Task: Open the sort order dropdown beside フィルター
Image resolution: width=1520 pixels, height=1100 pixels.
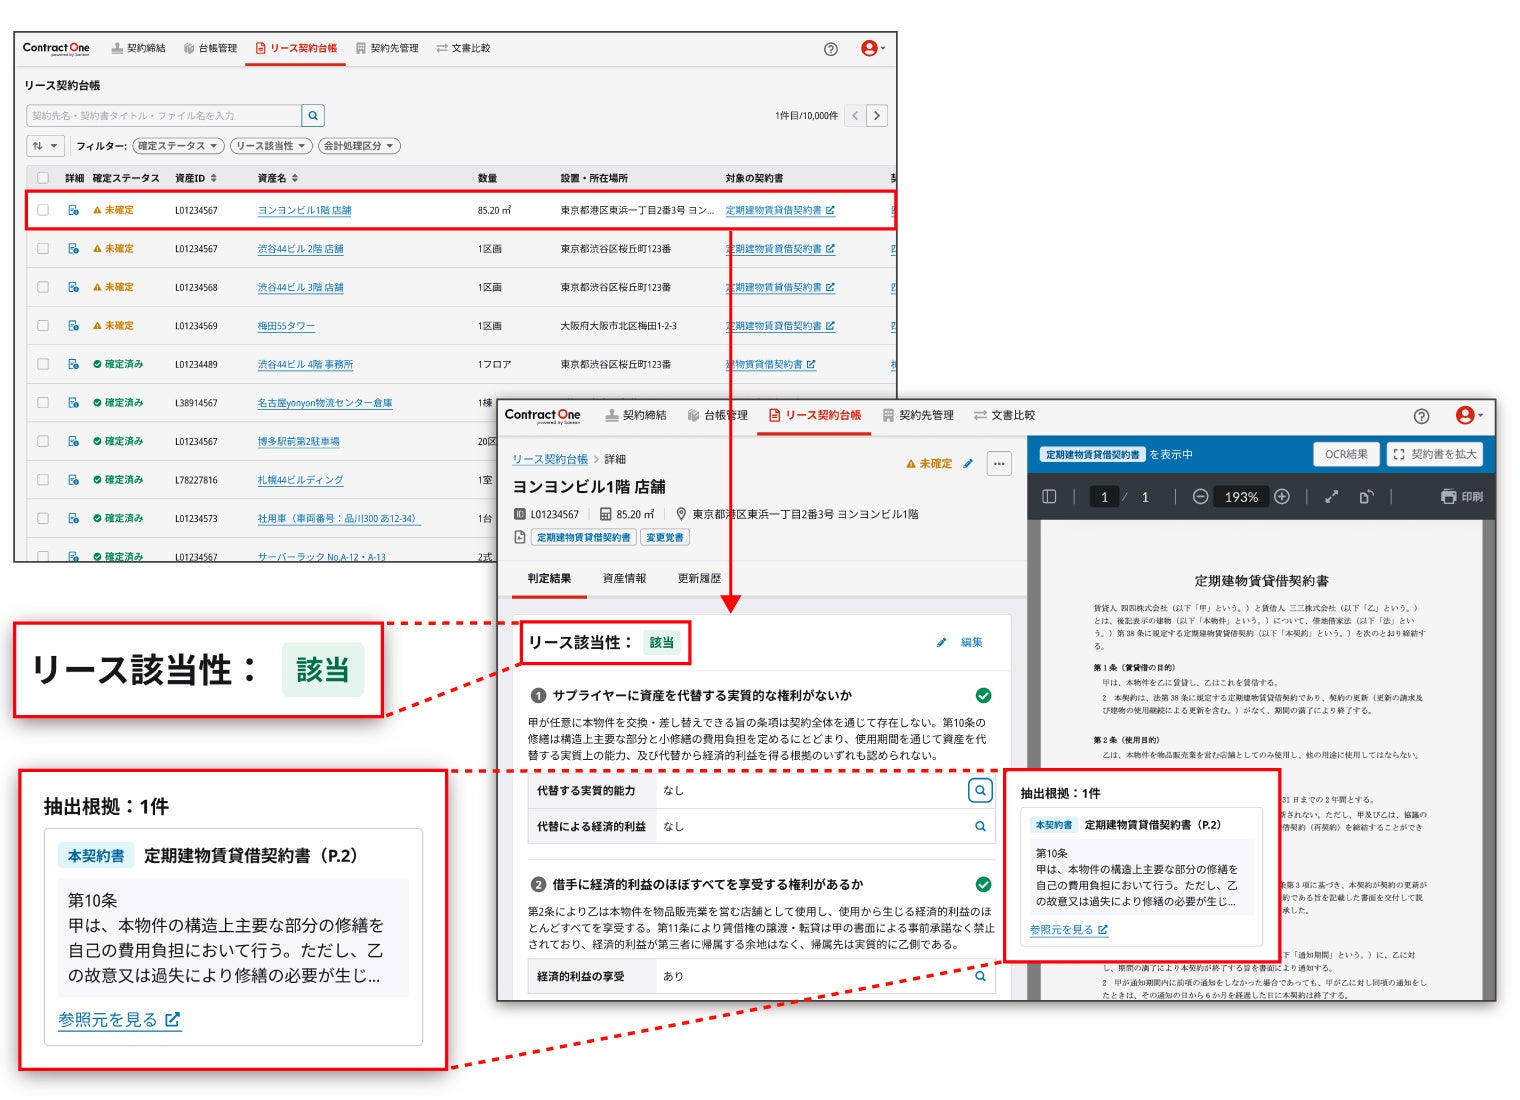Action: tap(46, 146)
